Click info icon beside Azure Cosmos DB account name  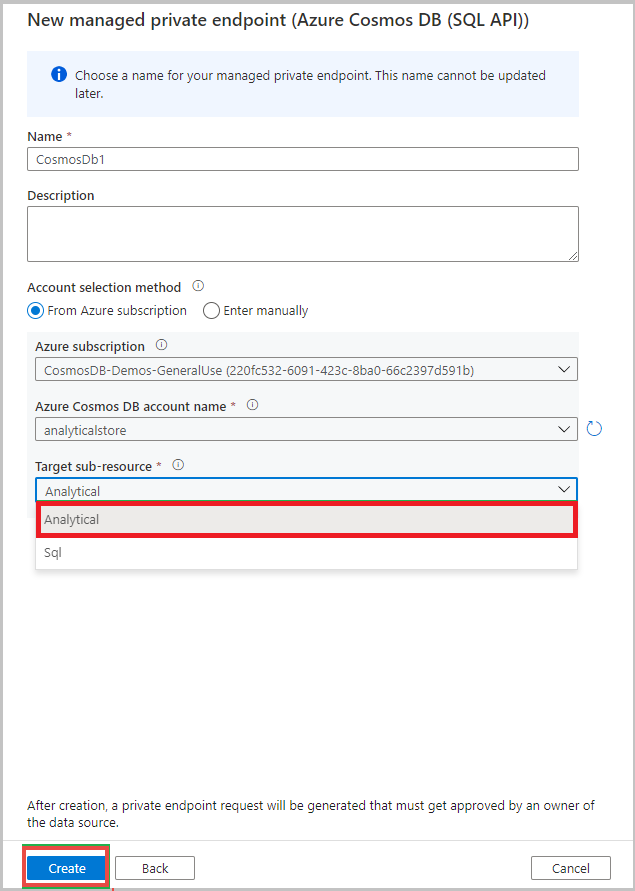(x=251, y=405)
